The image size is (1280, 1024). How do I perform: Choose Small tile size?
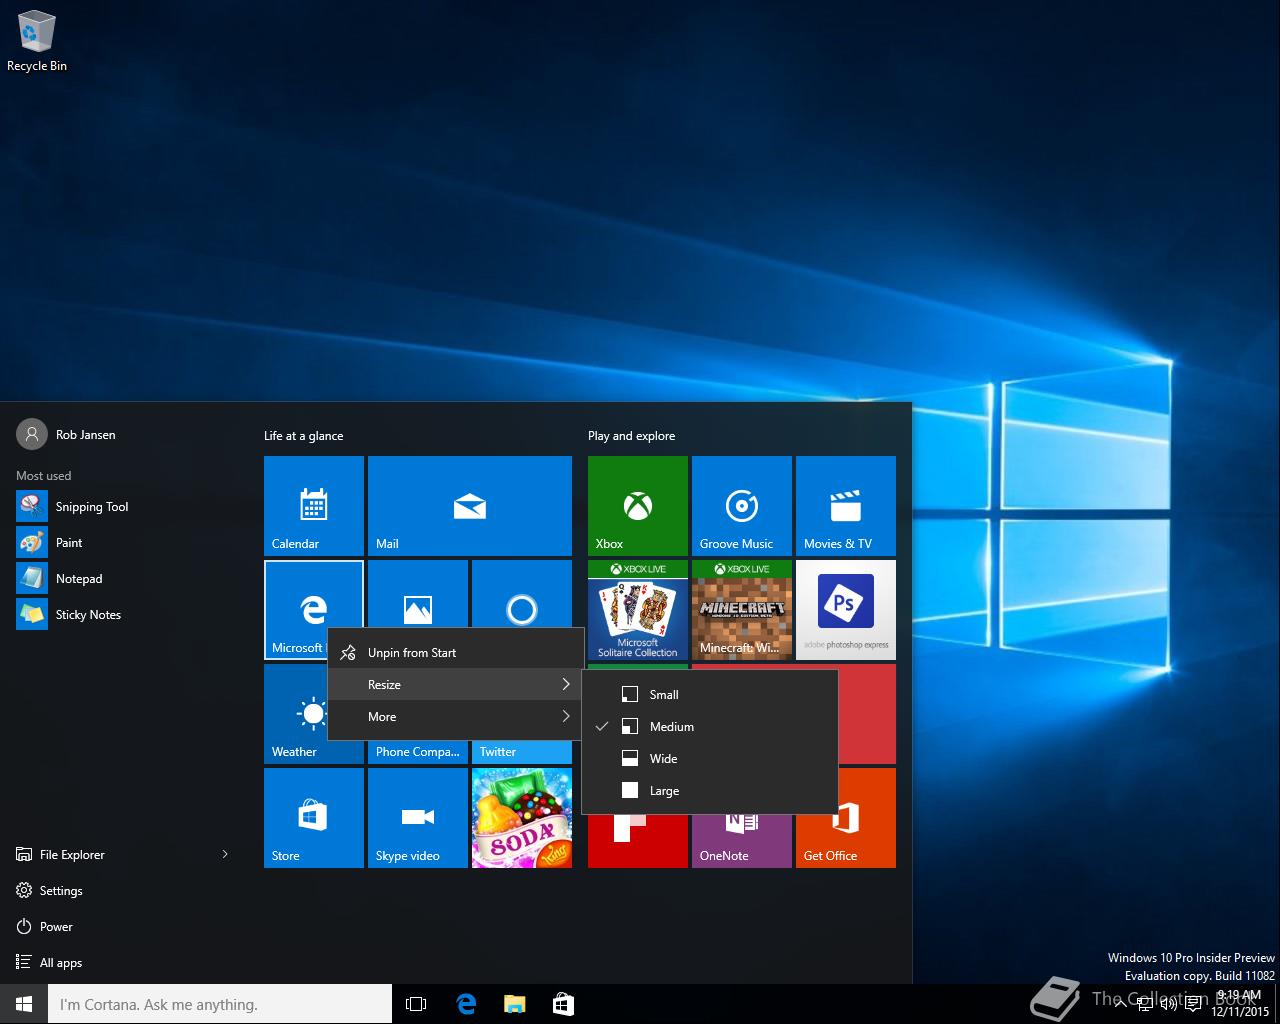click(x=709, y=695)
